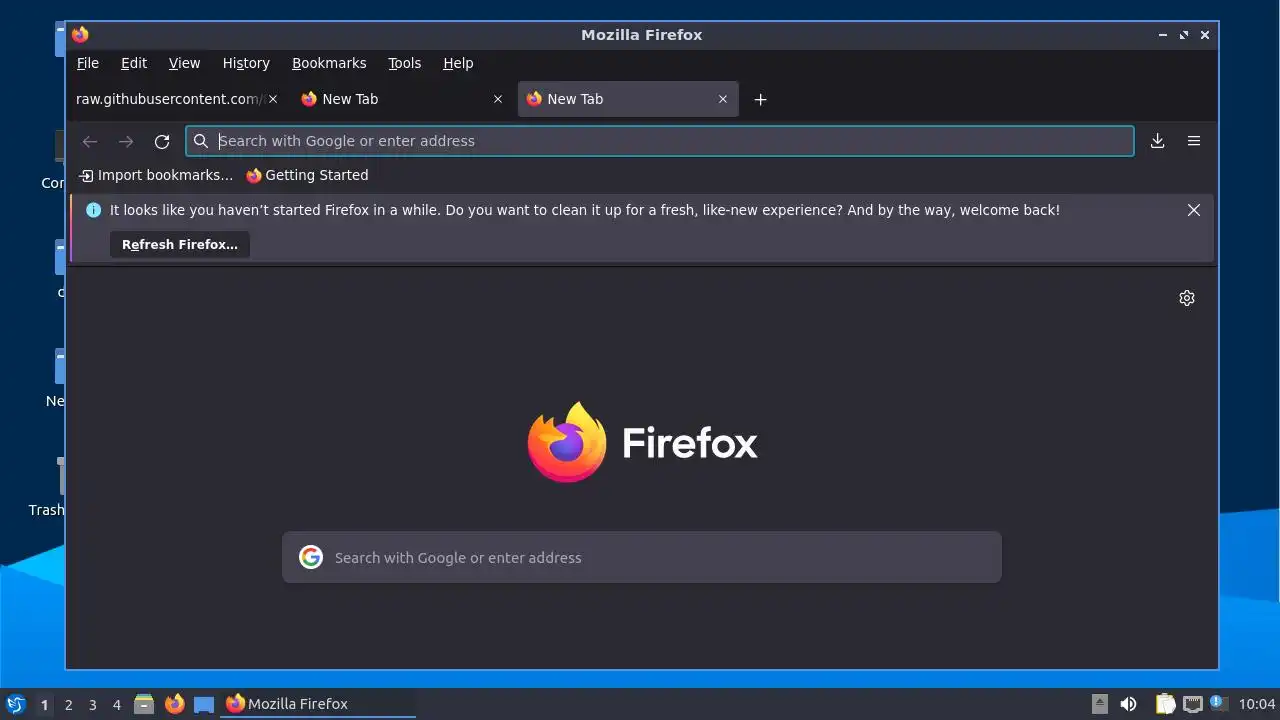
Task: Minimize the Firefox window
Action: 1163,34
